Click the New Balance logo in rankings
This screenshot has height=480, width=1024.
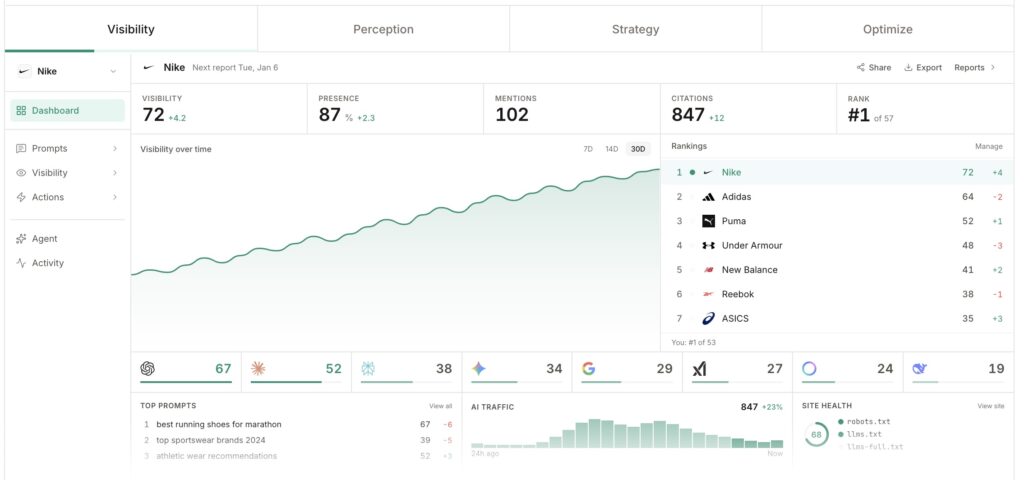708,270
